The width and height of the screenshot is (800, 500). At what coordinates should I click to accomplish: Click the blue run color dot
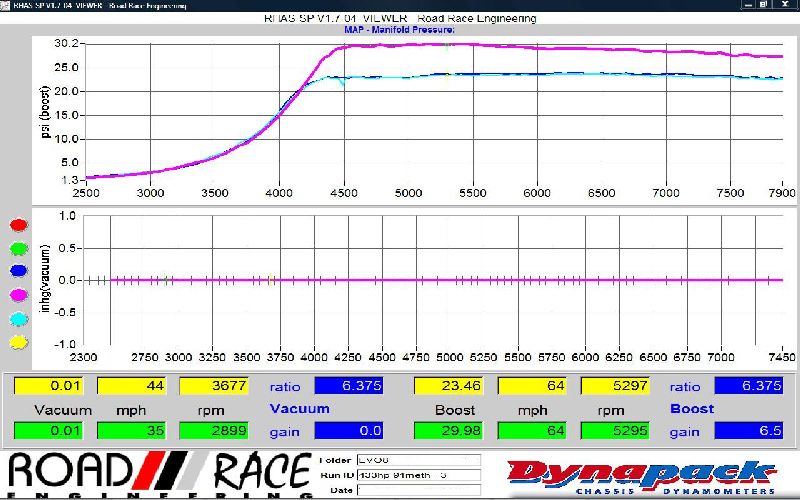point(15,270)
